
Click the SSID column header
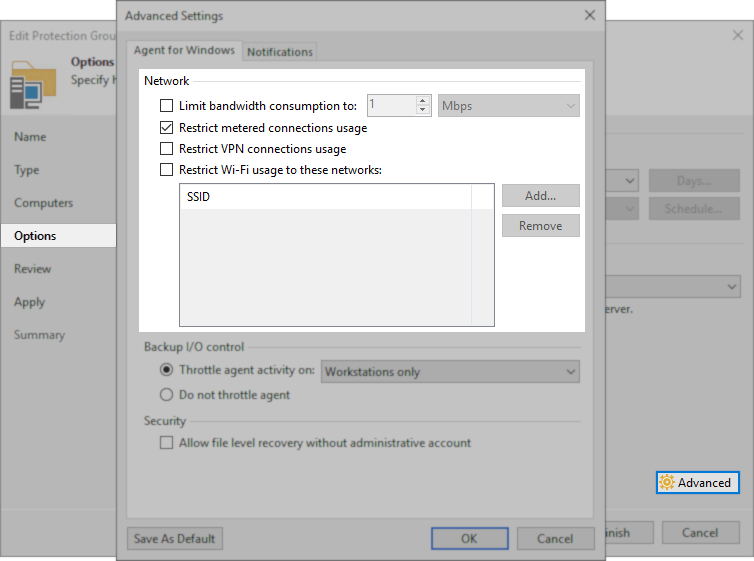[x=326, y=197]
